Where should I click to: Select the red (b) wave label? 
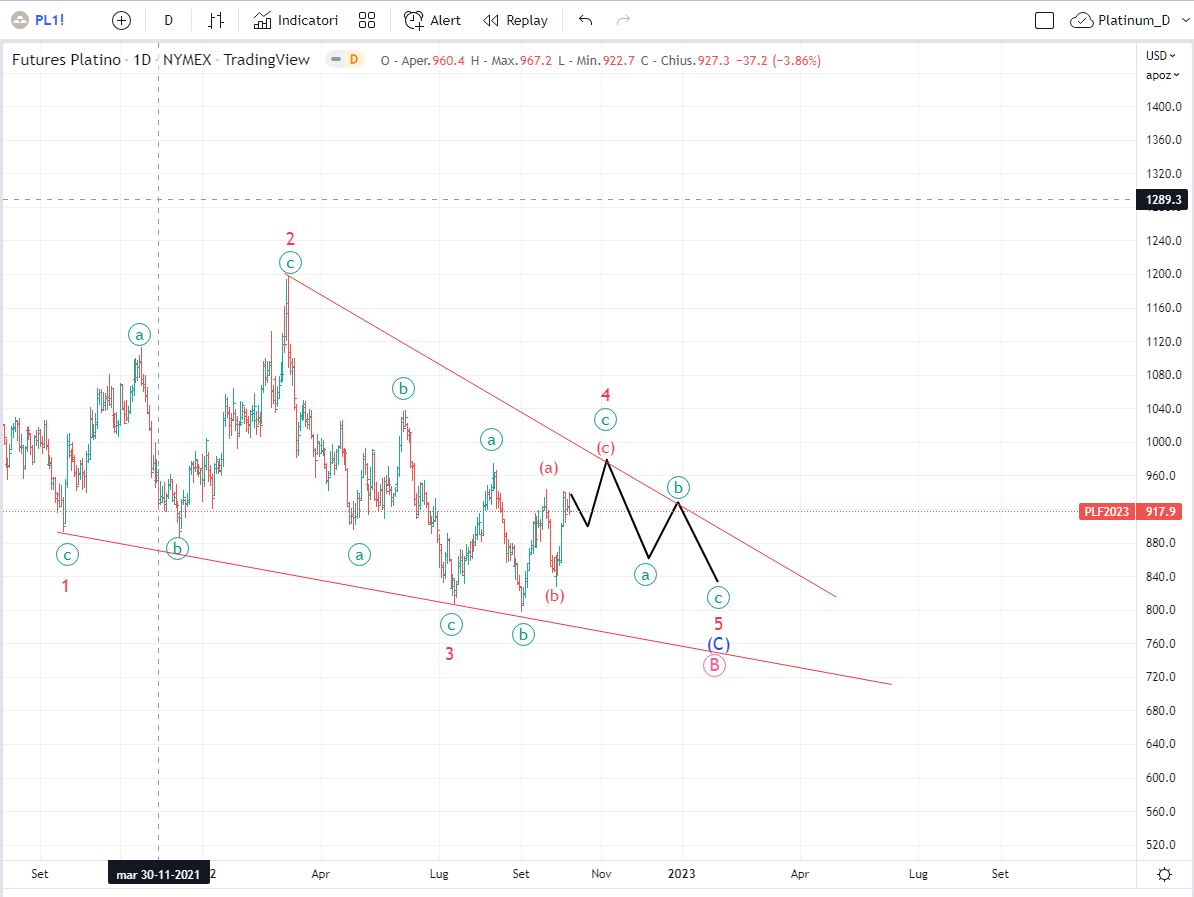(x=554, y=595)
